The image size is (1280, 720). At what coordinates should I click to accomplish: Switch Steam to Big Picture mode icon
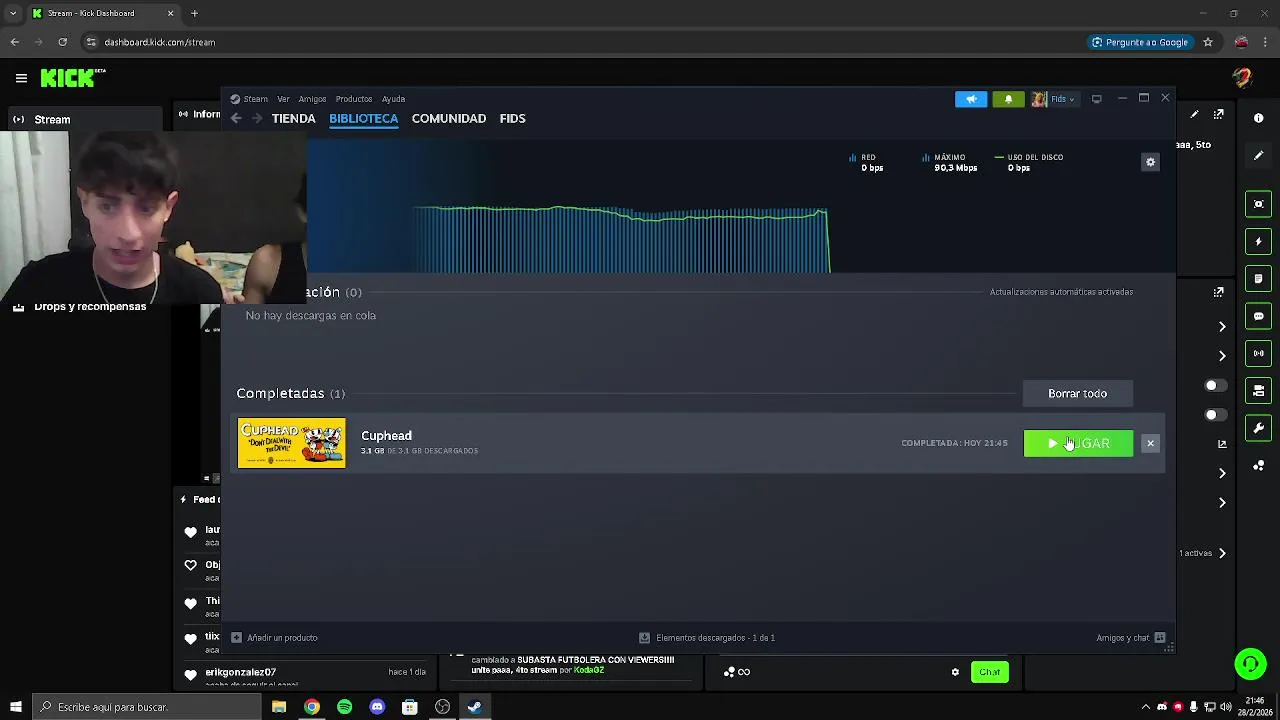click(1097, 99)
